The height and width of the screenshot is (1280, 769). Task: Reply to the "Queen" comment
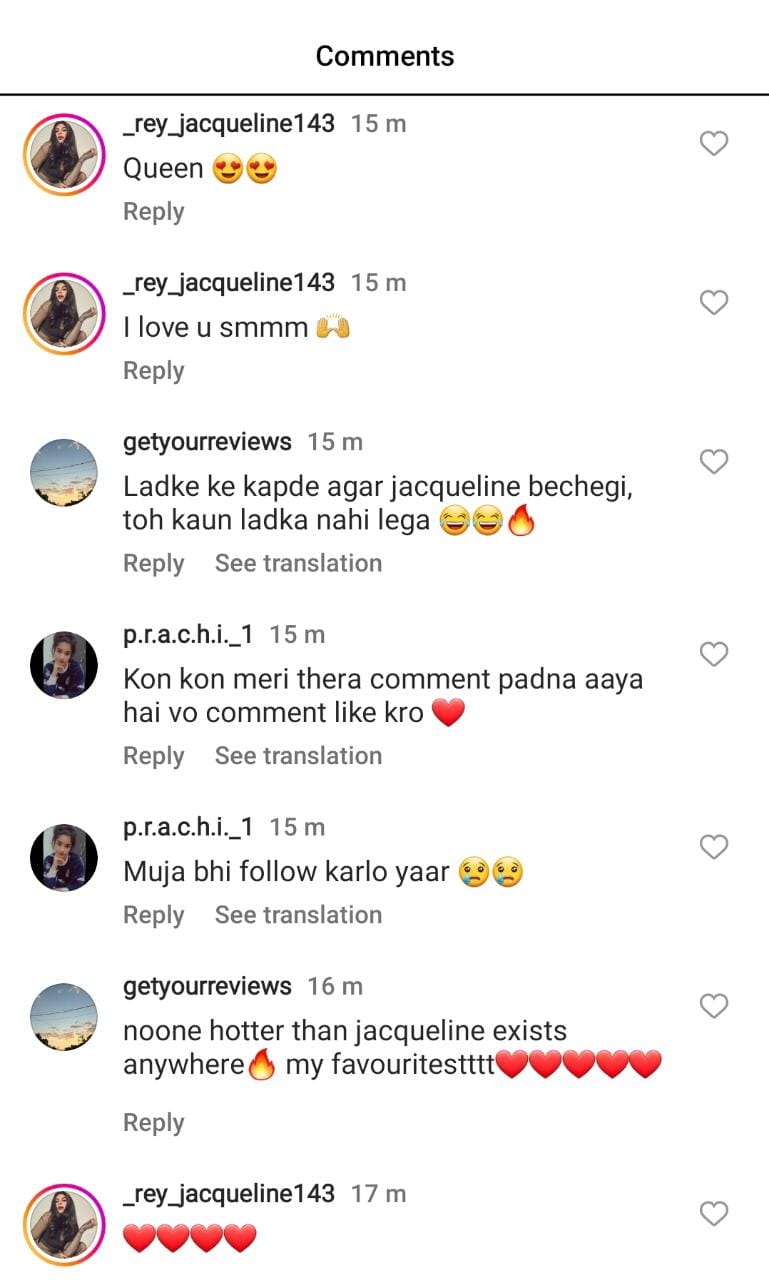[153, 212]
